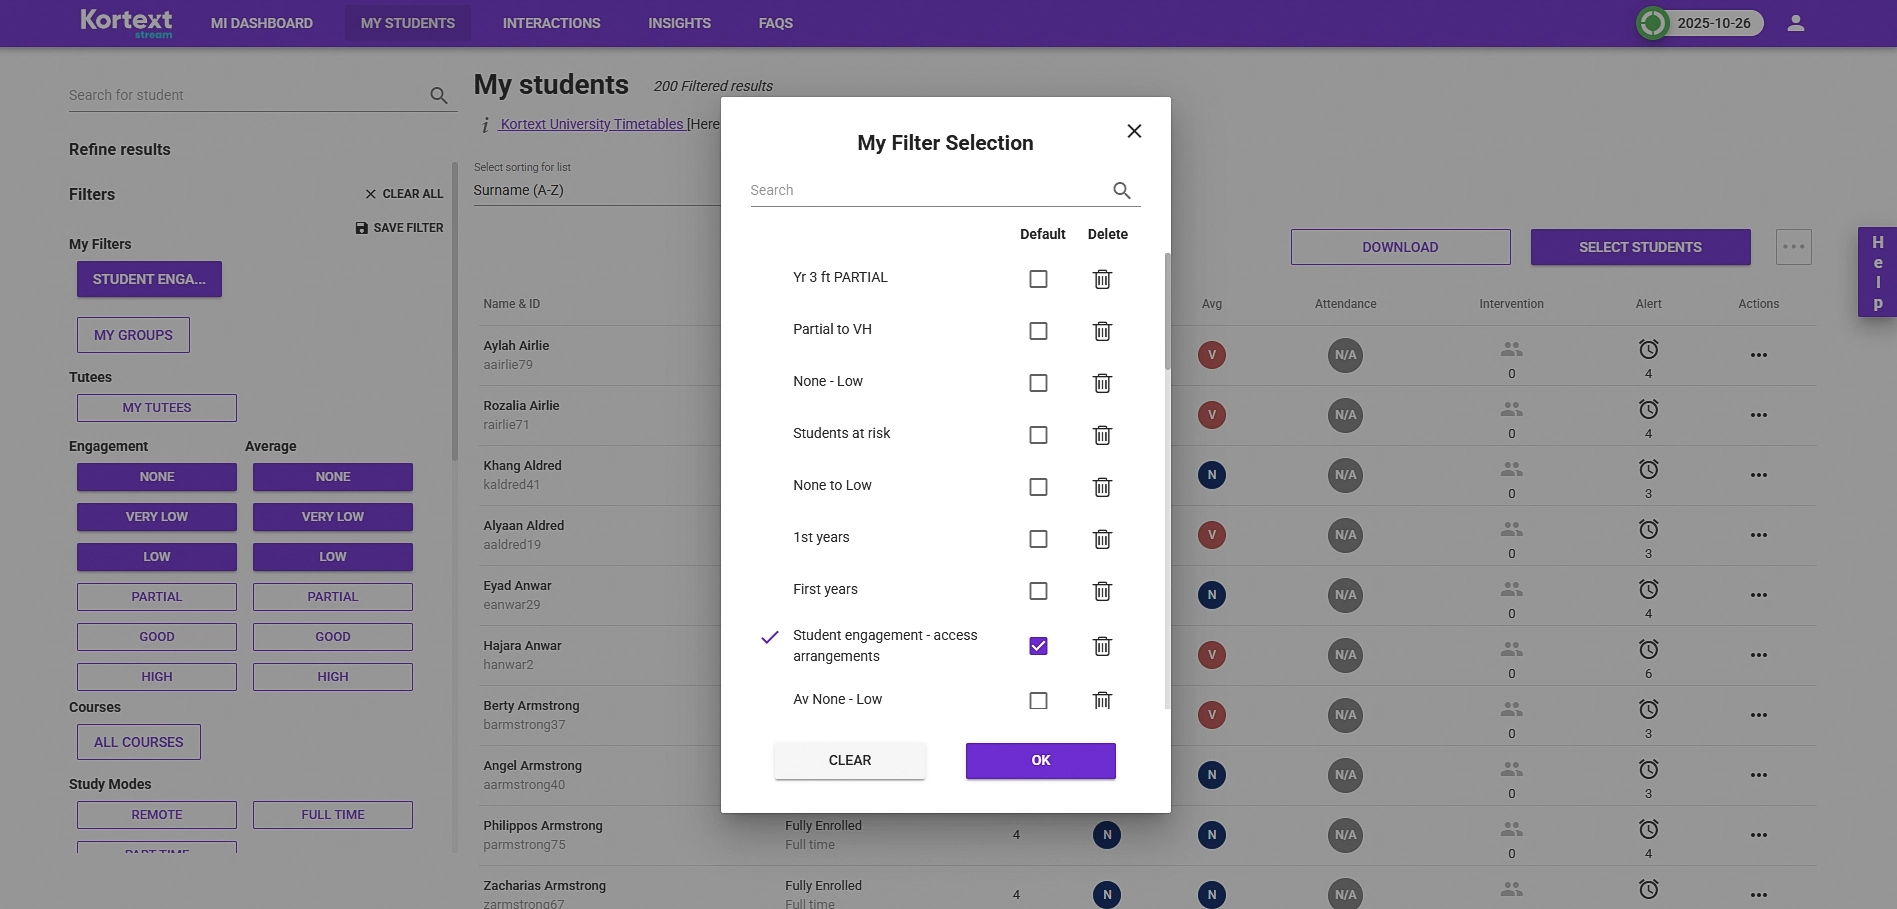The width and height of the screenshot is (1897, 909).
Task: Open the more-options box beside SELECT STUDENTS
Action: [1793, 246]
